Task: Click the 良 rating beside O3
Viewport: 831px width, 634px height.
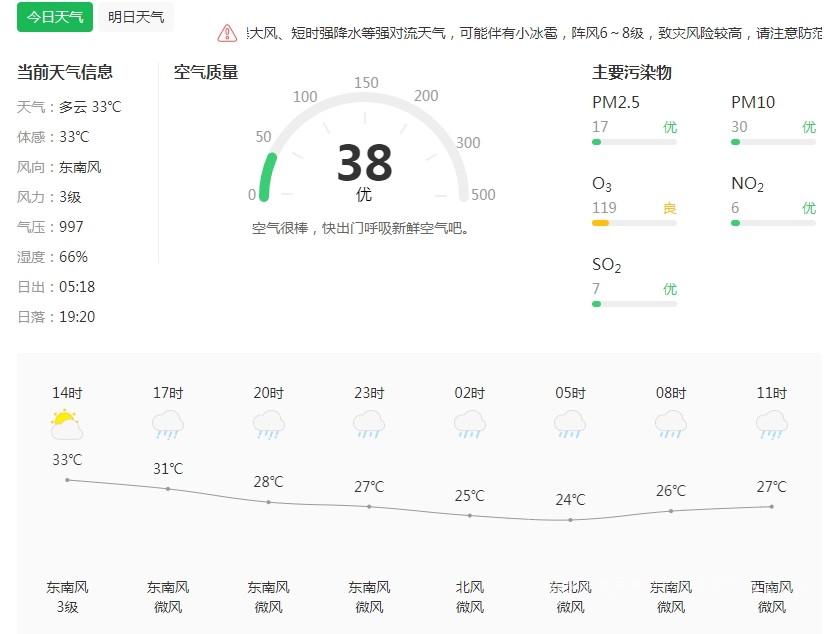Action: coord(670,208)
